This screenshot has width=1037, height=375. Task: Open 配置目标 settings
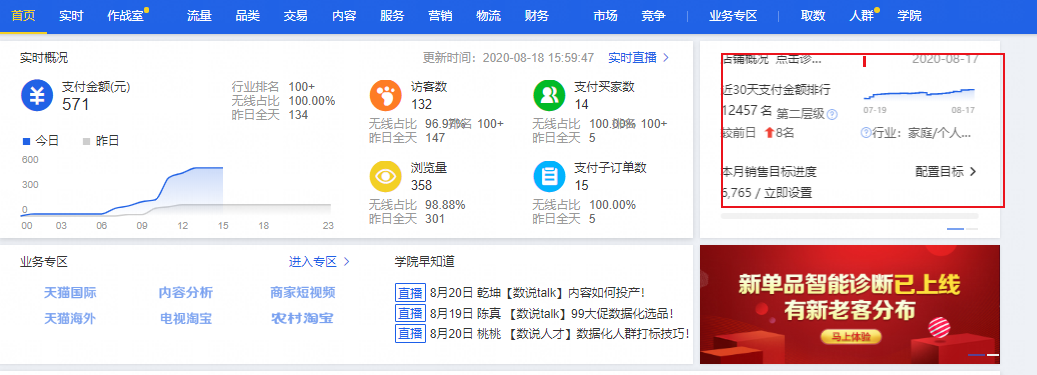coord(946,172)
